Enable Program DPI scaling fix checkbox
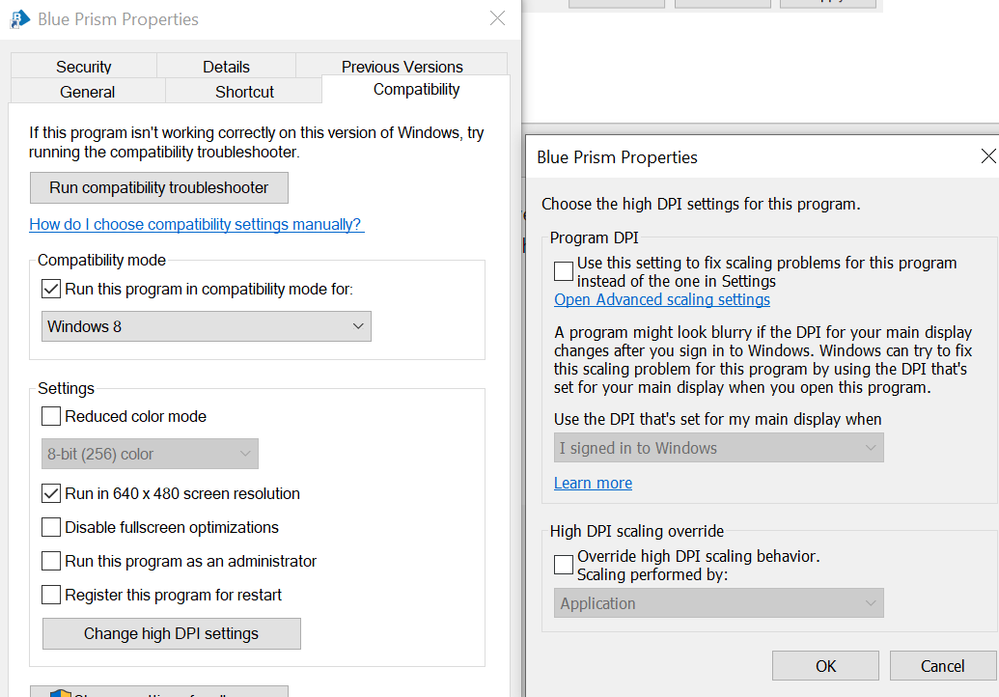Screen dimensions: 999x697 click(x=564, y=272)
